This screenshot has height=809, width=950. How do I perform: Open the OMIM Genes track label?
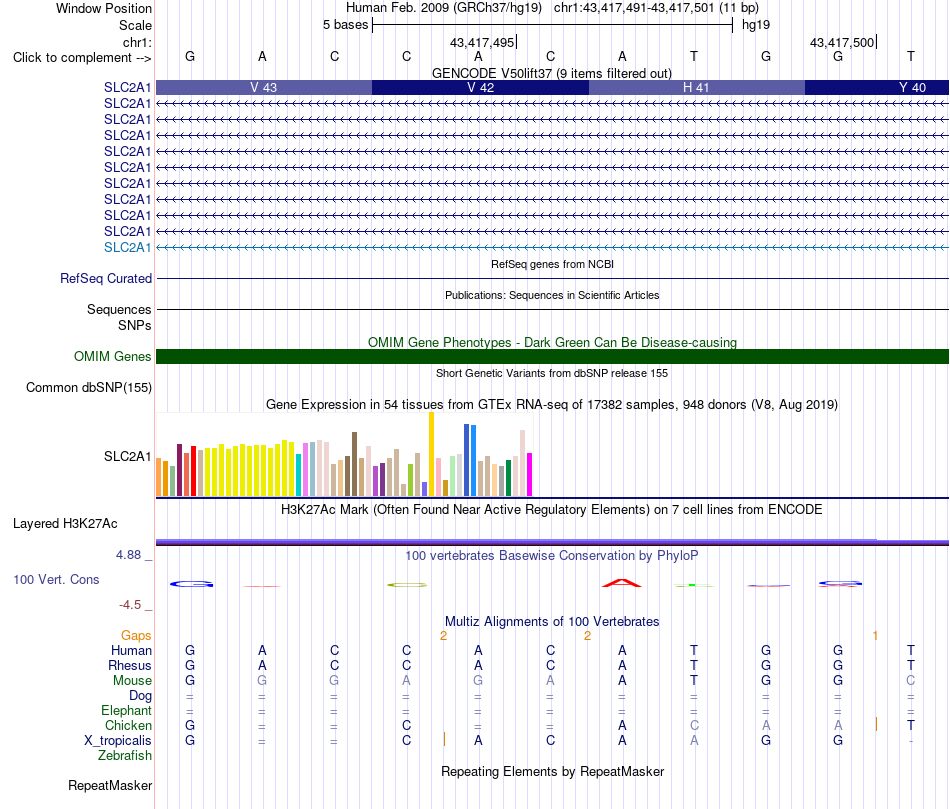[x=112, y=356]
